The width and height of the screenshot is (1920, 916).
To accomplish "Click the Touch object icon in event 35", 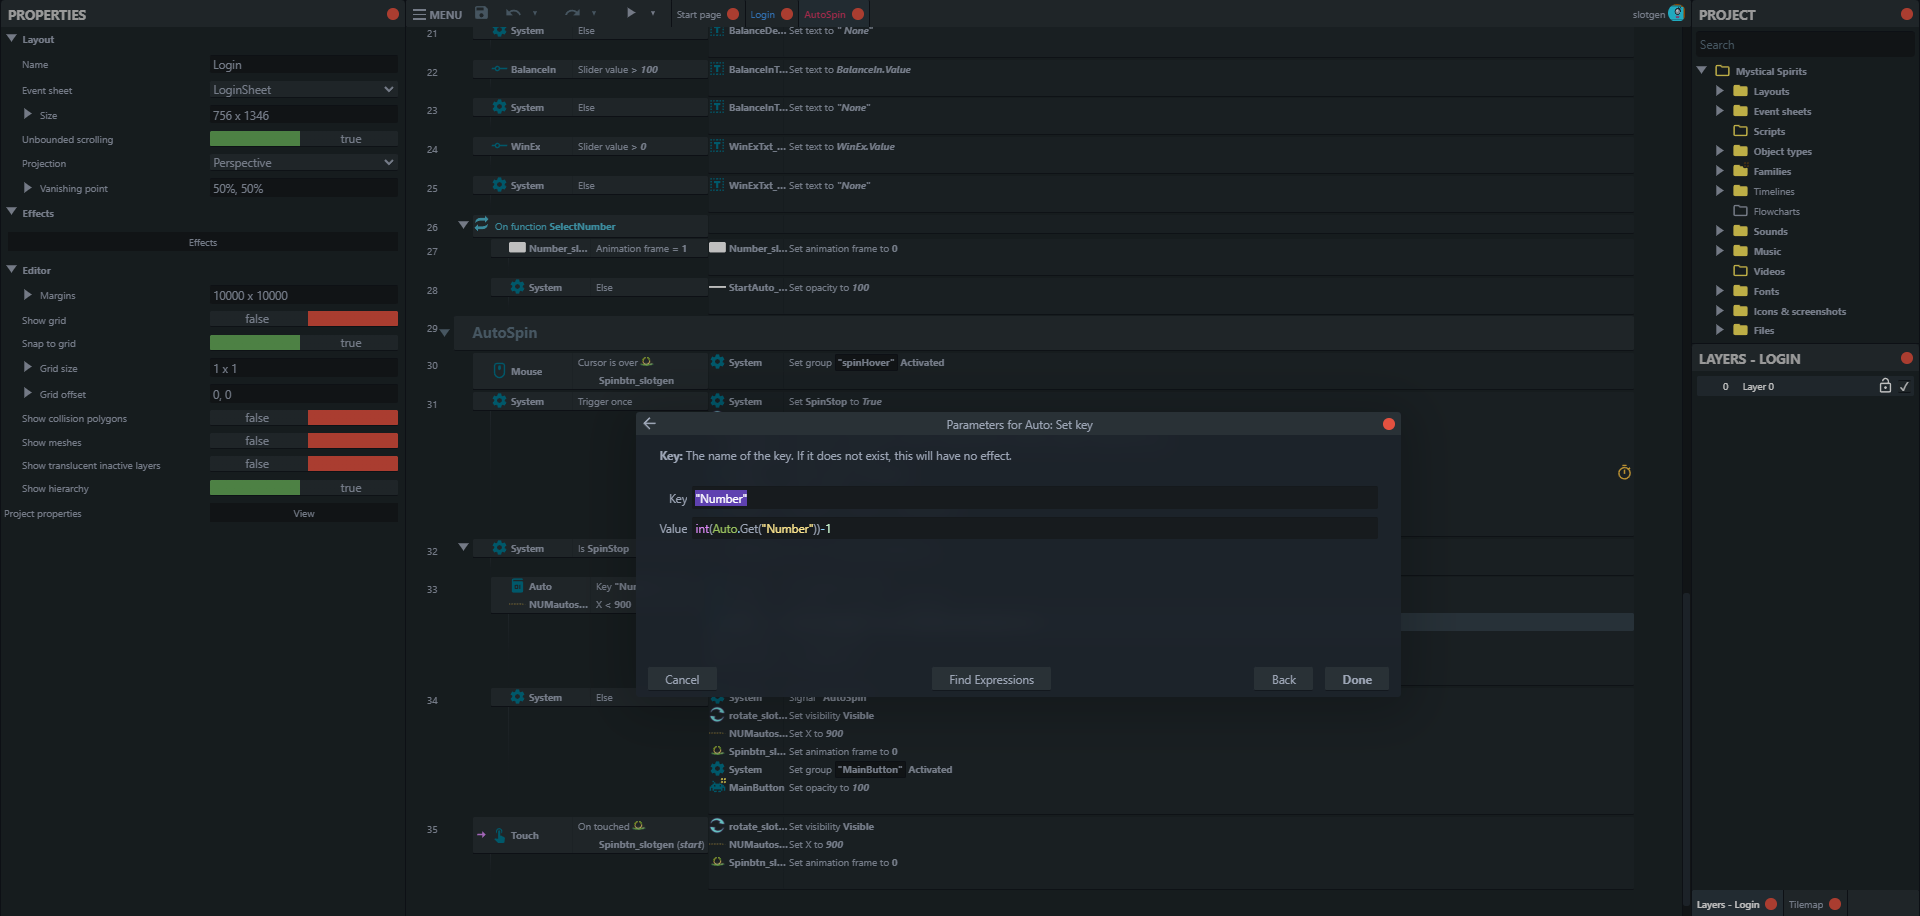I will pyautogui.click(x=499, y=835).
